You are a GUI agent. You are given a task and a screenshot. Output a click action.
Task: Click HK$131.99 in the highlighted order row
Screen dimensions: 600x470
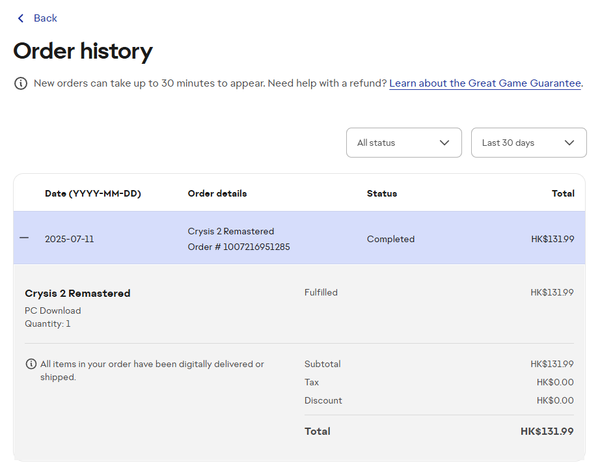pos(553,239)
